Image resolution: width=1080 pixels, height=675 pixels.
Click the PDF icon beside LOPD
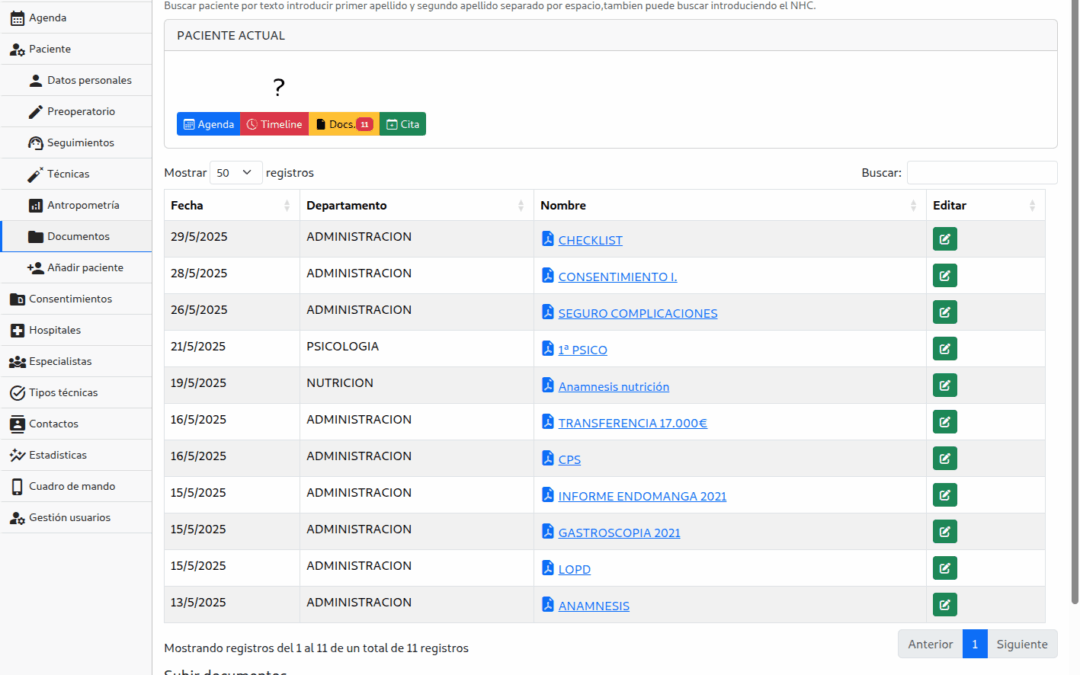point(548,567)
